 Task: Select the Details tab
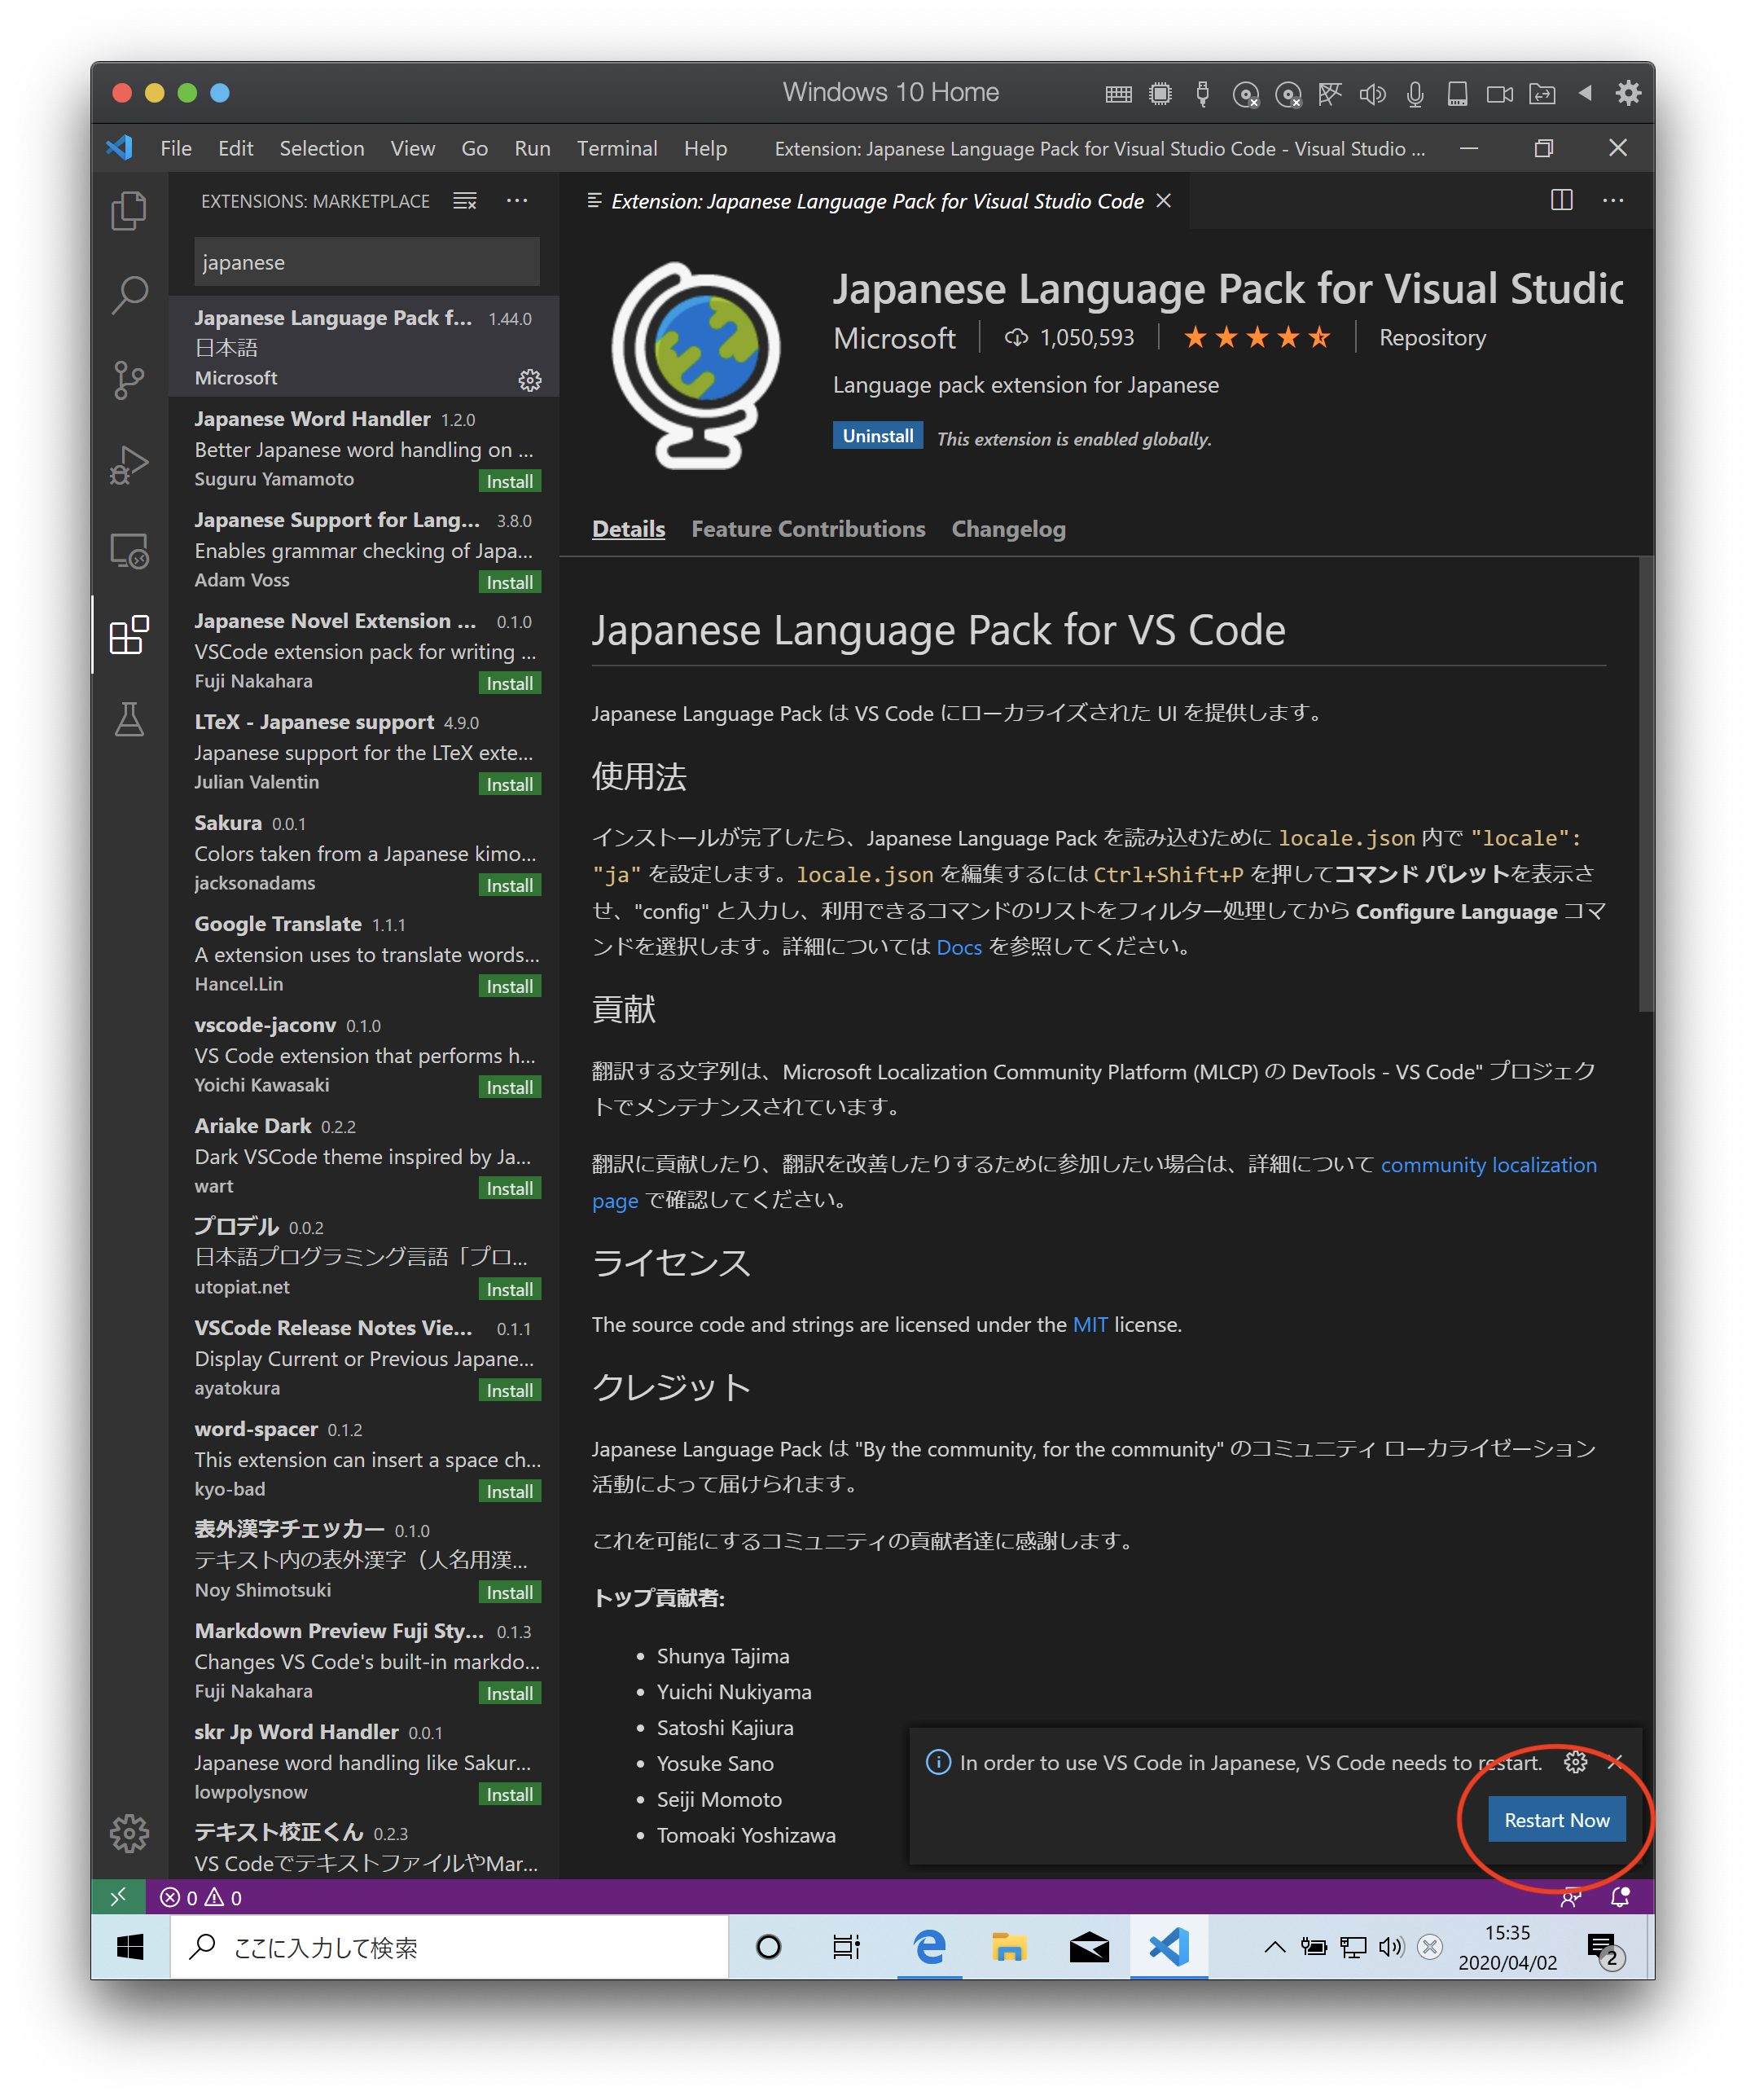pyautogui.click(x=628, y=529)
